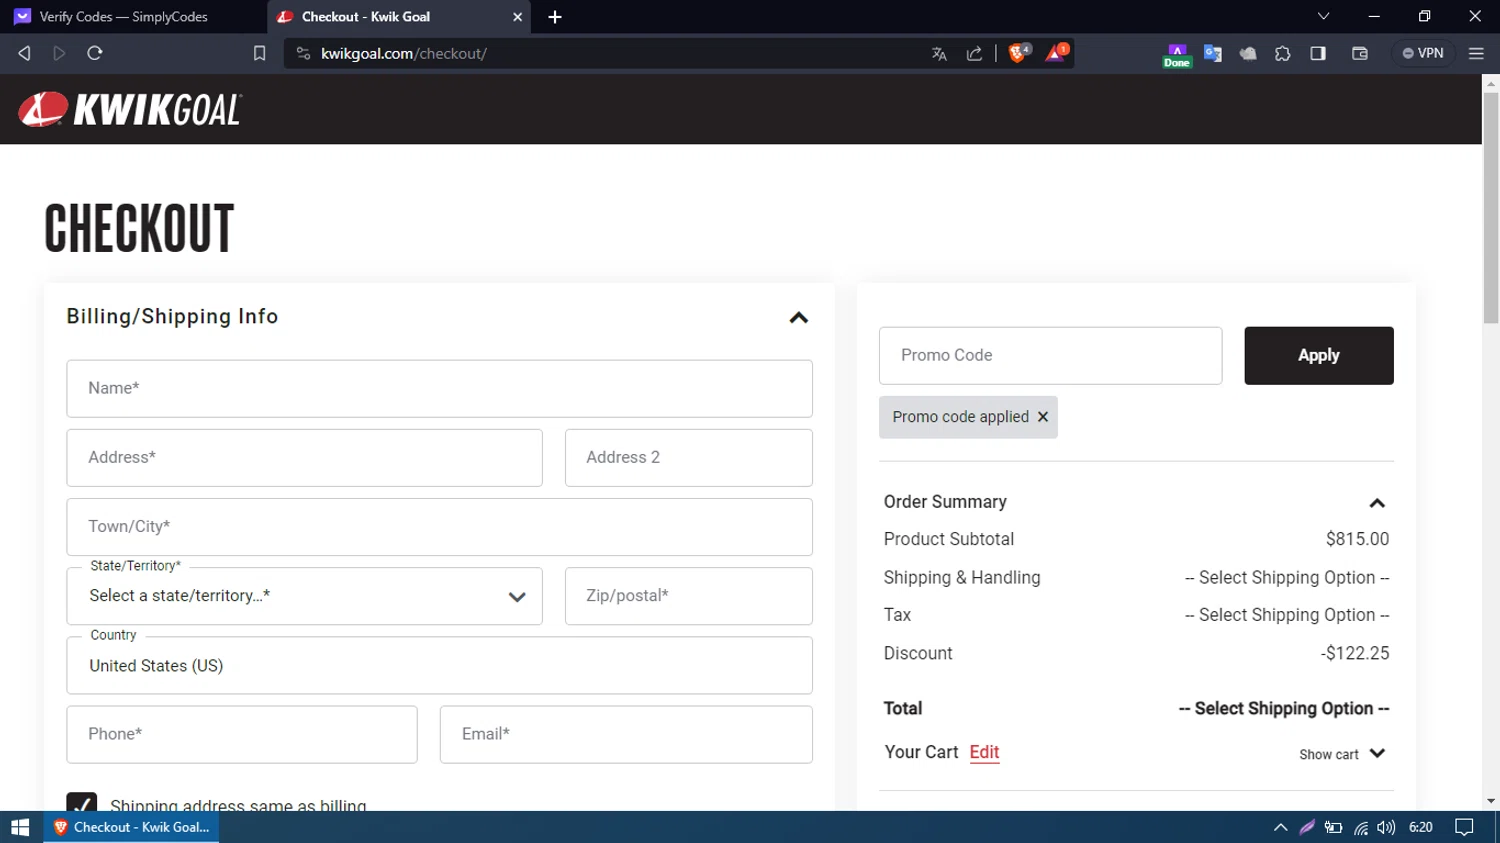The height and width of the screenshot is (843, 1500).
Task: Open the tab search dropdown arrow
Action: [1323, 17]
